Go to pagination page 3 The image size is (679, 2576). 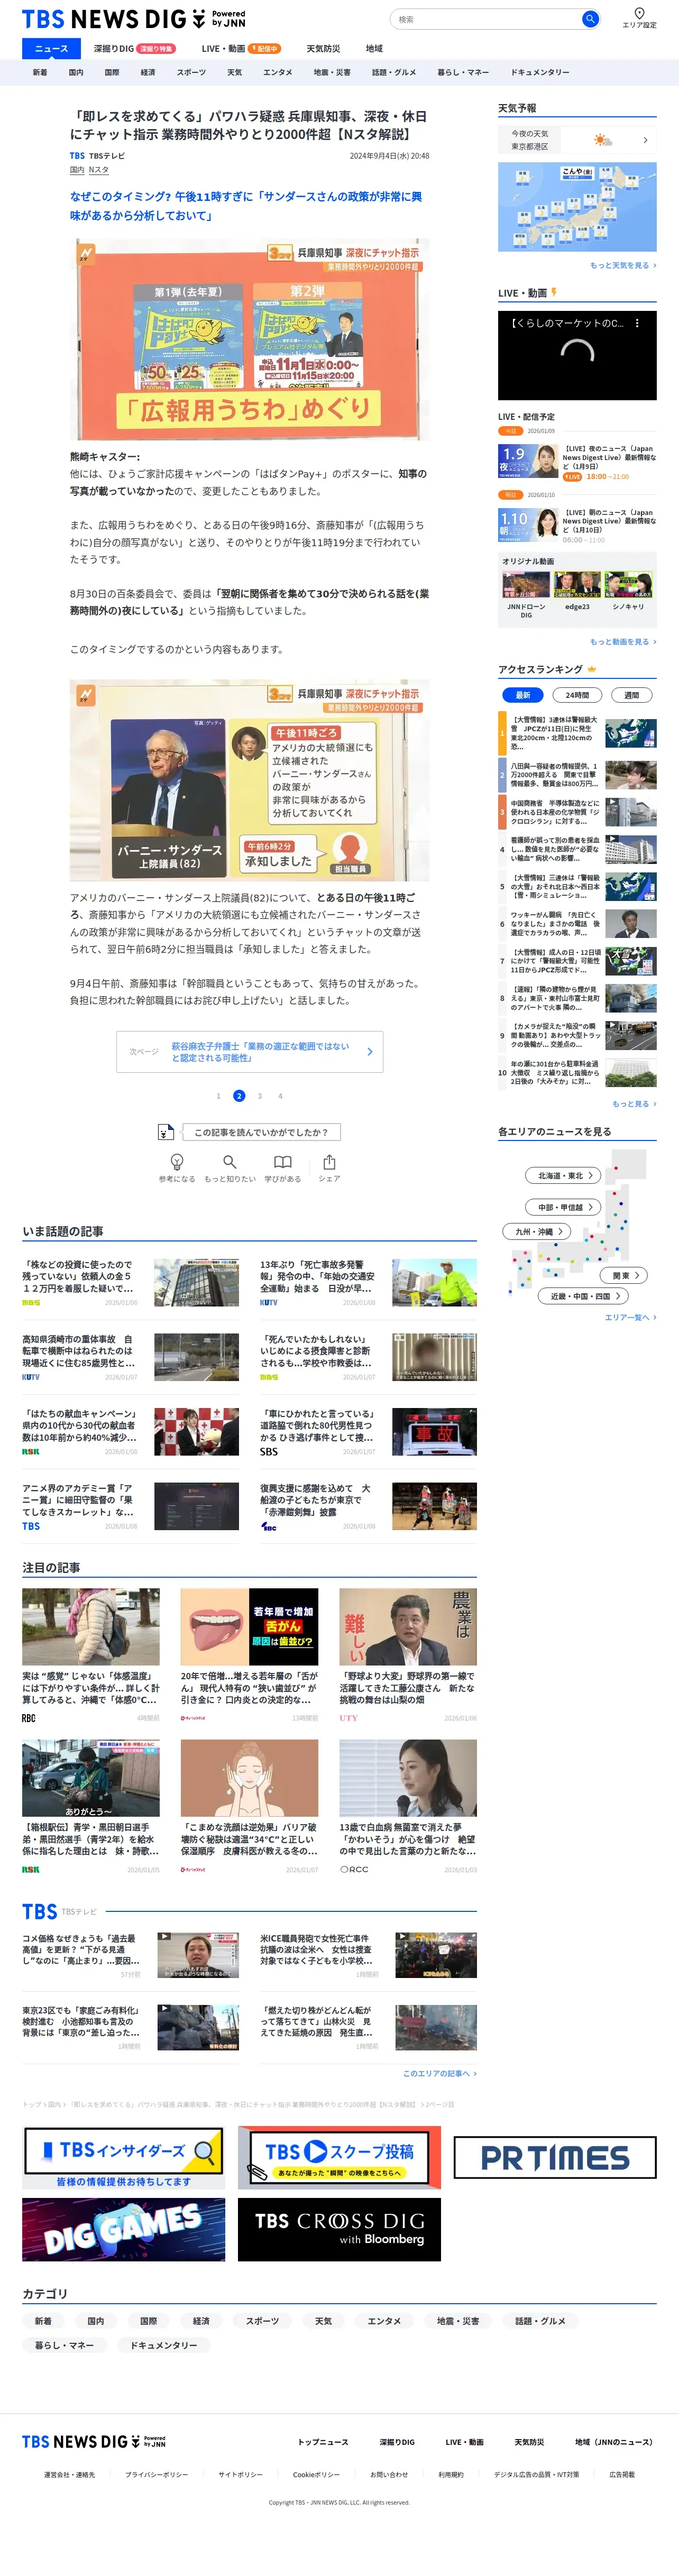pos(260,1096)
